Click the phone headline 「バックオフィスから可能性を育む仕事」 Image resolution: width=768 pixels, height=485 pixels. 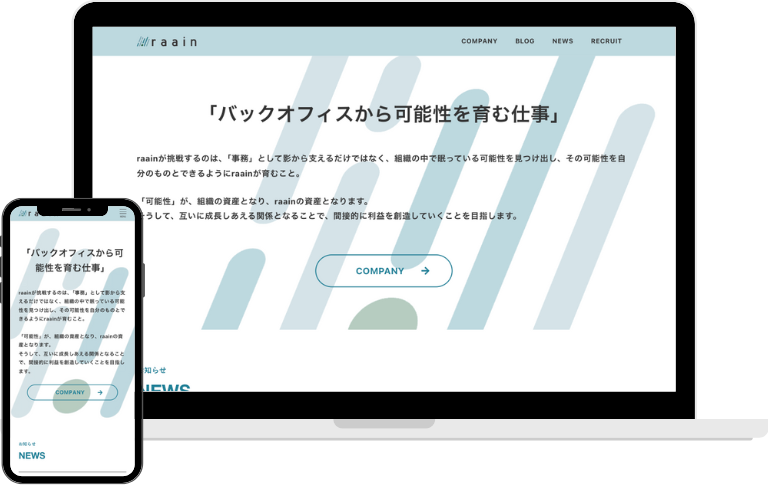tap(72, 260)
